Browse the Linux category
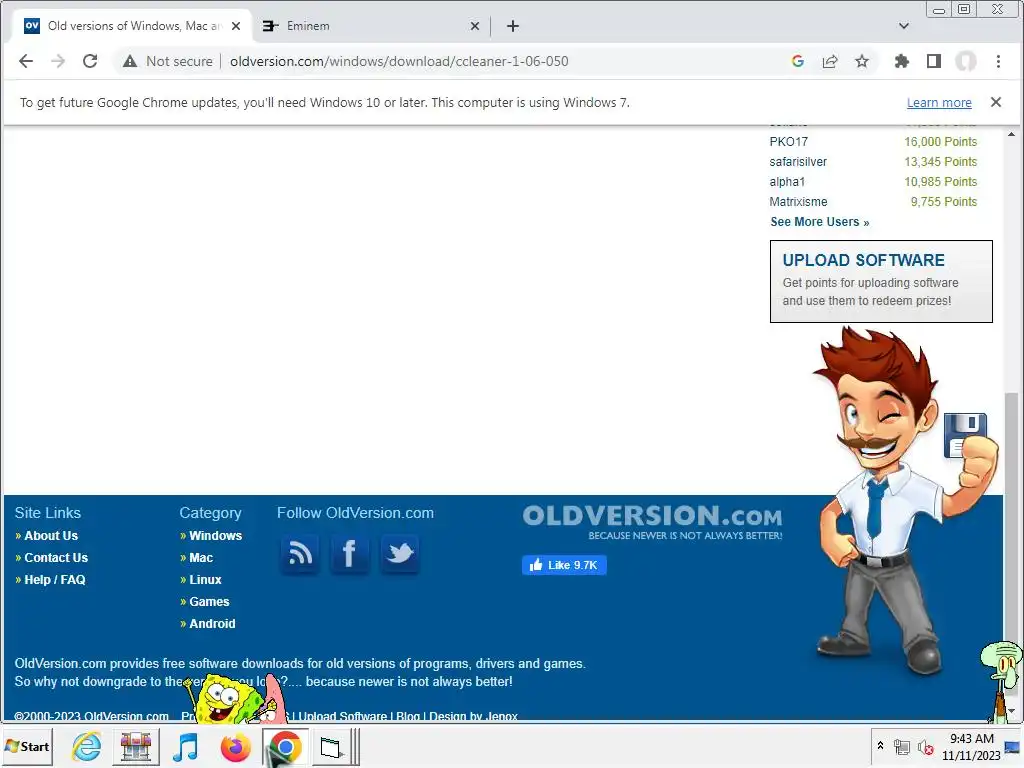1024x768 pixels. pyautogui.click(x=205, y=580)
